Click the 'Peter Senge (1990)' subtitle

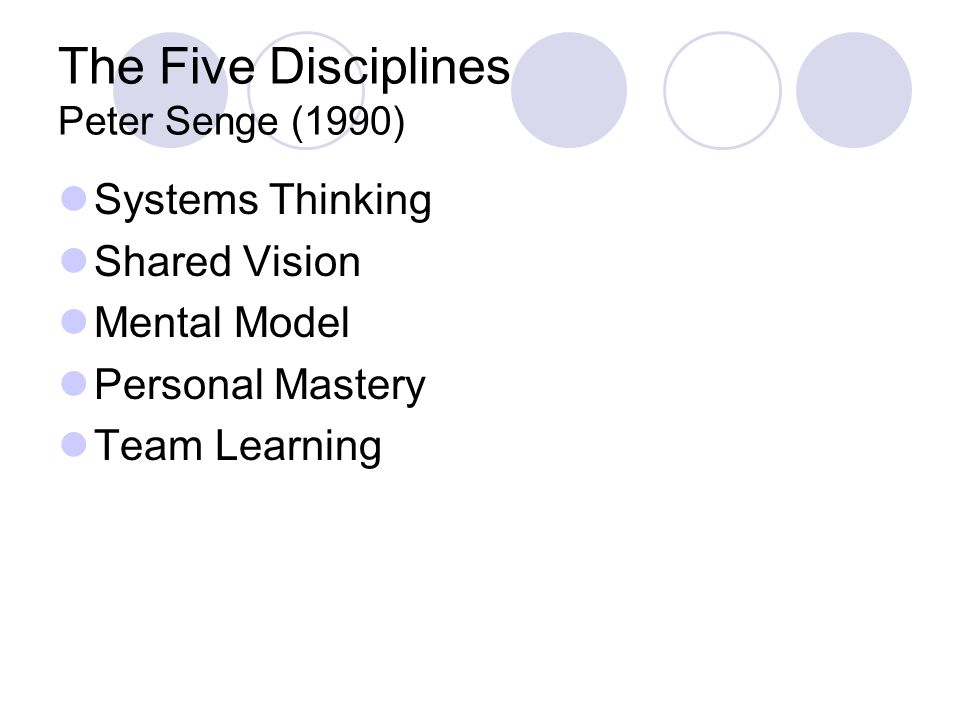[x=231, y=121]
